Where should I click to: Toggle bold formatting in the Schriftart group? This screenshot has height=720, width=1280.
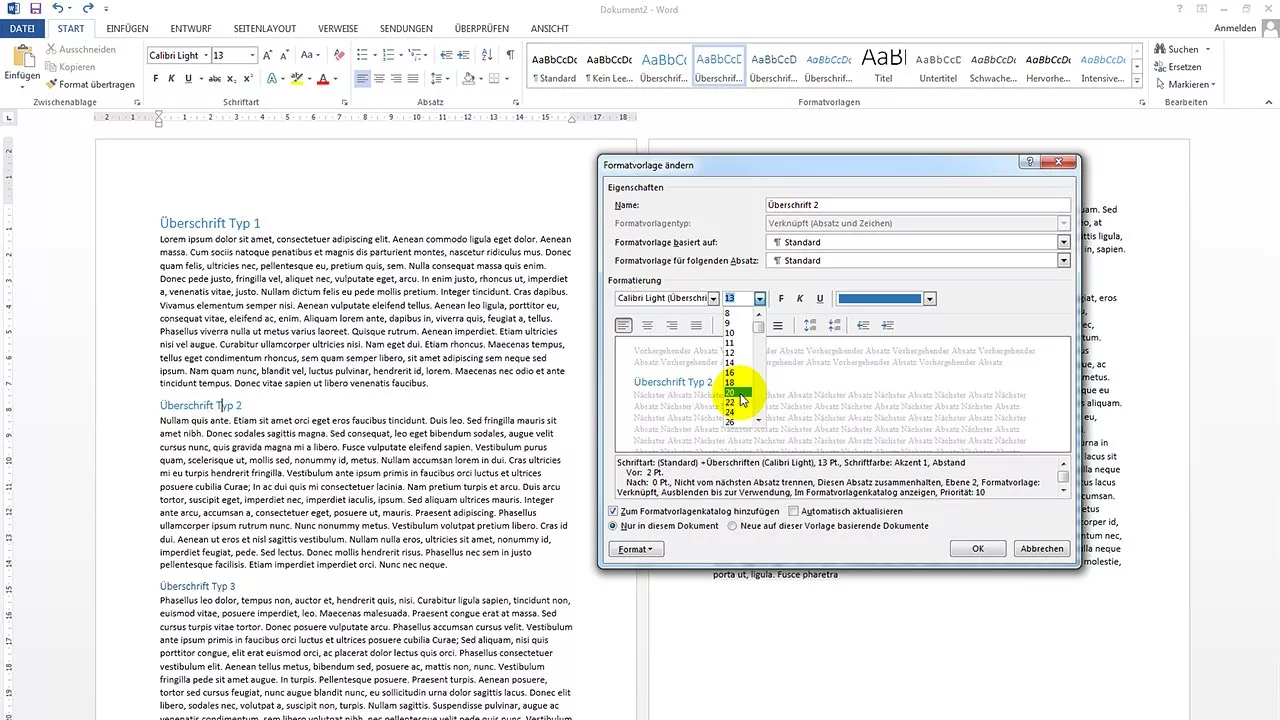[x=156, y=78]
